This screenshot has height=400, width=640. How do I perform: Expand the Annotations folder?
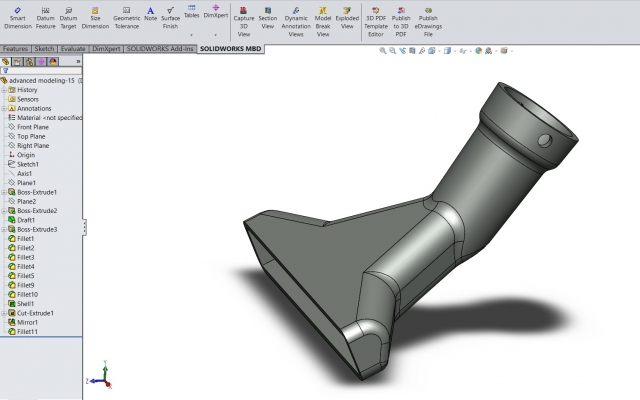pos(4,109)
